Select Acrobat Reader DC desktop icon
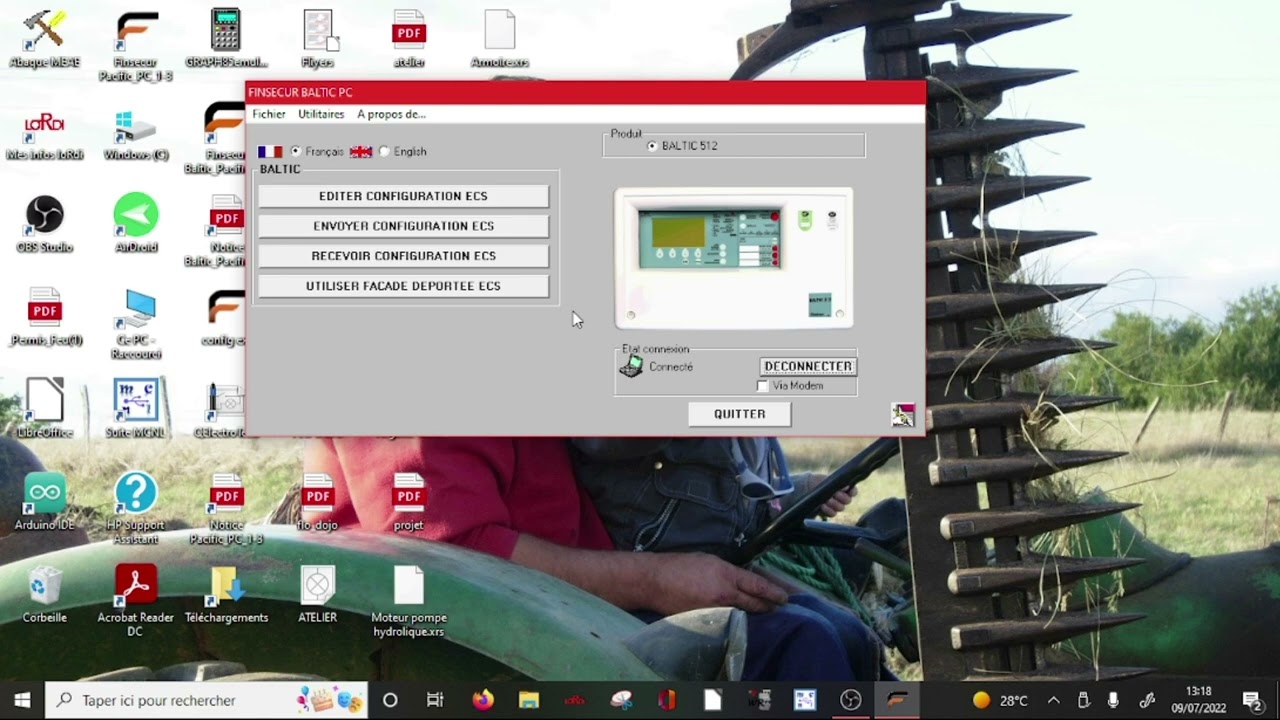Screen dimensions: 1280x720 136,601
